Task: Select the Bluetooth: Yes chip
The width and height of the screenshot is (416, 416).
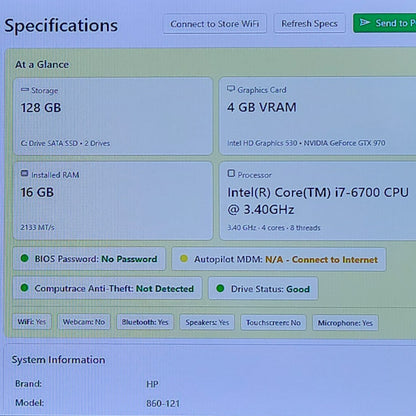Action: tap(145, 322)
